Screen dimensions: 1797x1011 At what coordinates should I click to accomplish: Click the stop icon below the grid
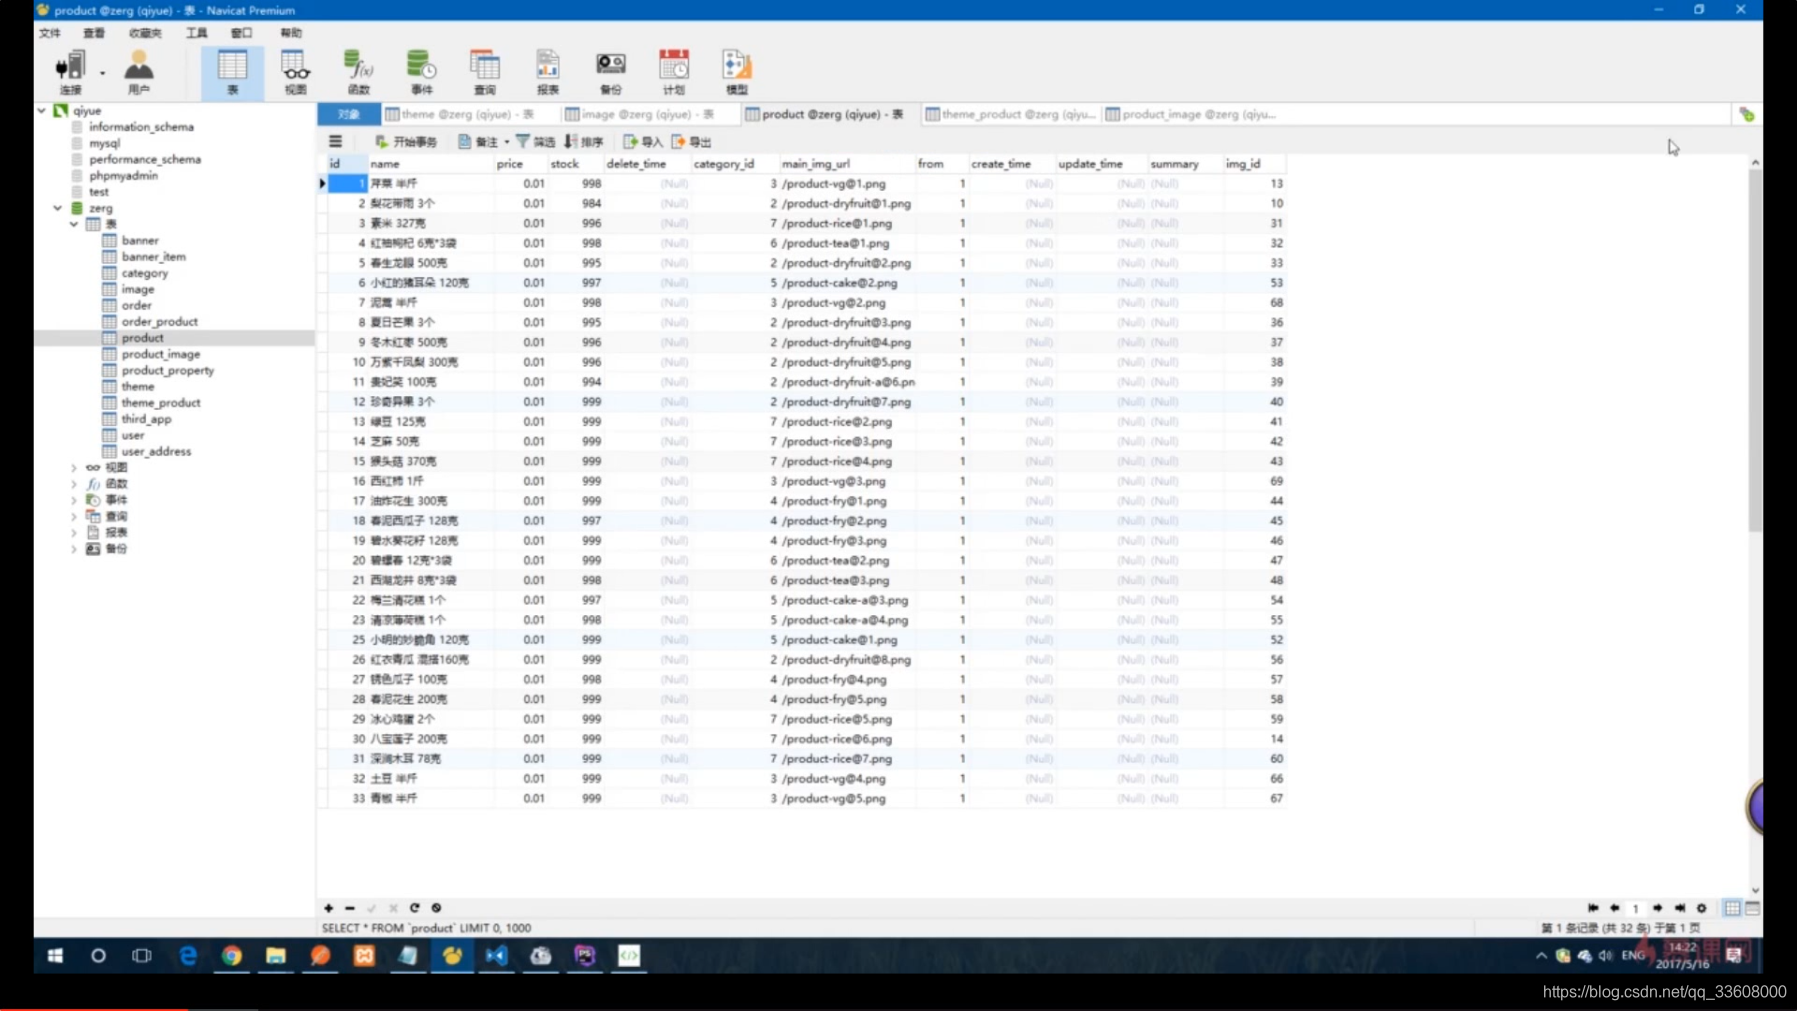[437, 908]
